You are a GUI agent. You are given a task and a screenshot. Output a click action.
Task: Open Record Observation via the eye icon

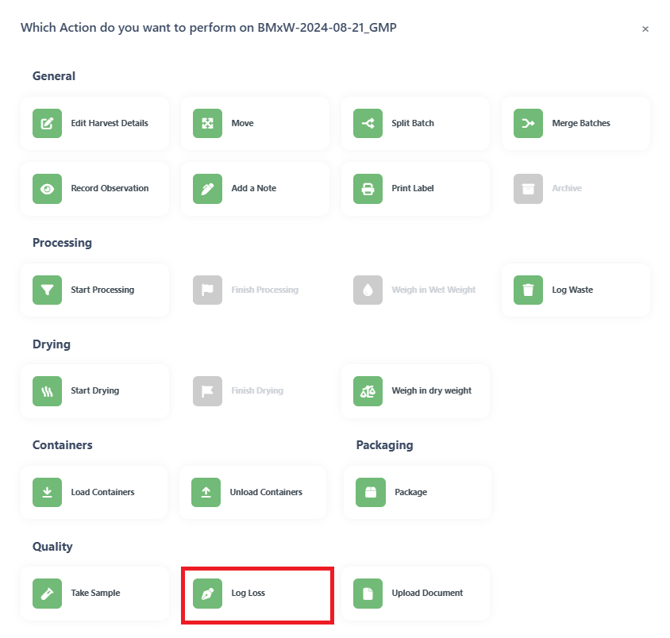click(x=47, y=189)
